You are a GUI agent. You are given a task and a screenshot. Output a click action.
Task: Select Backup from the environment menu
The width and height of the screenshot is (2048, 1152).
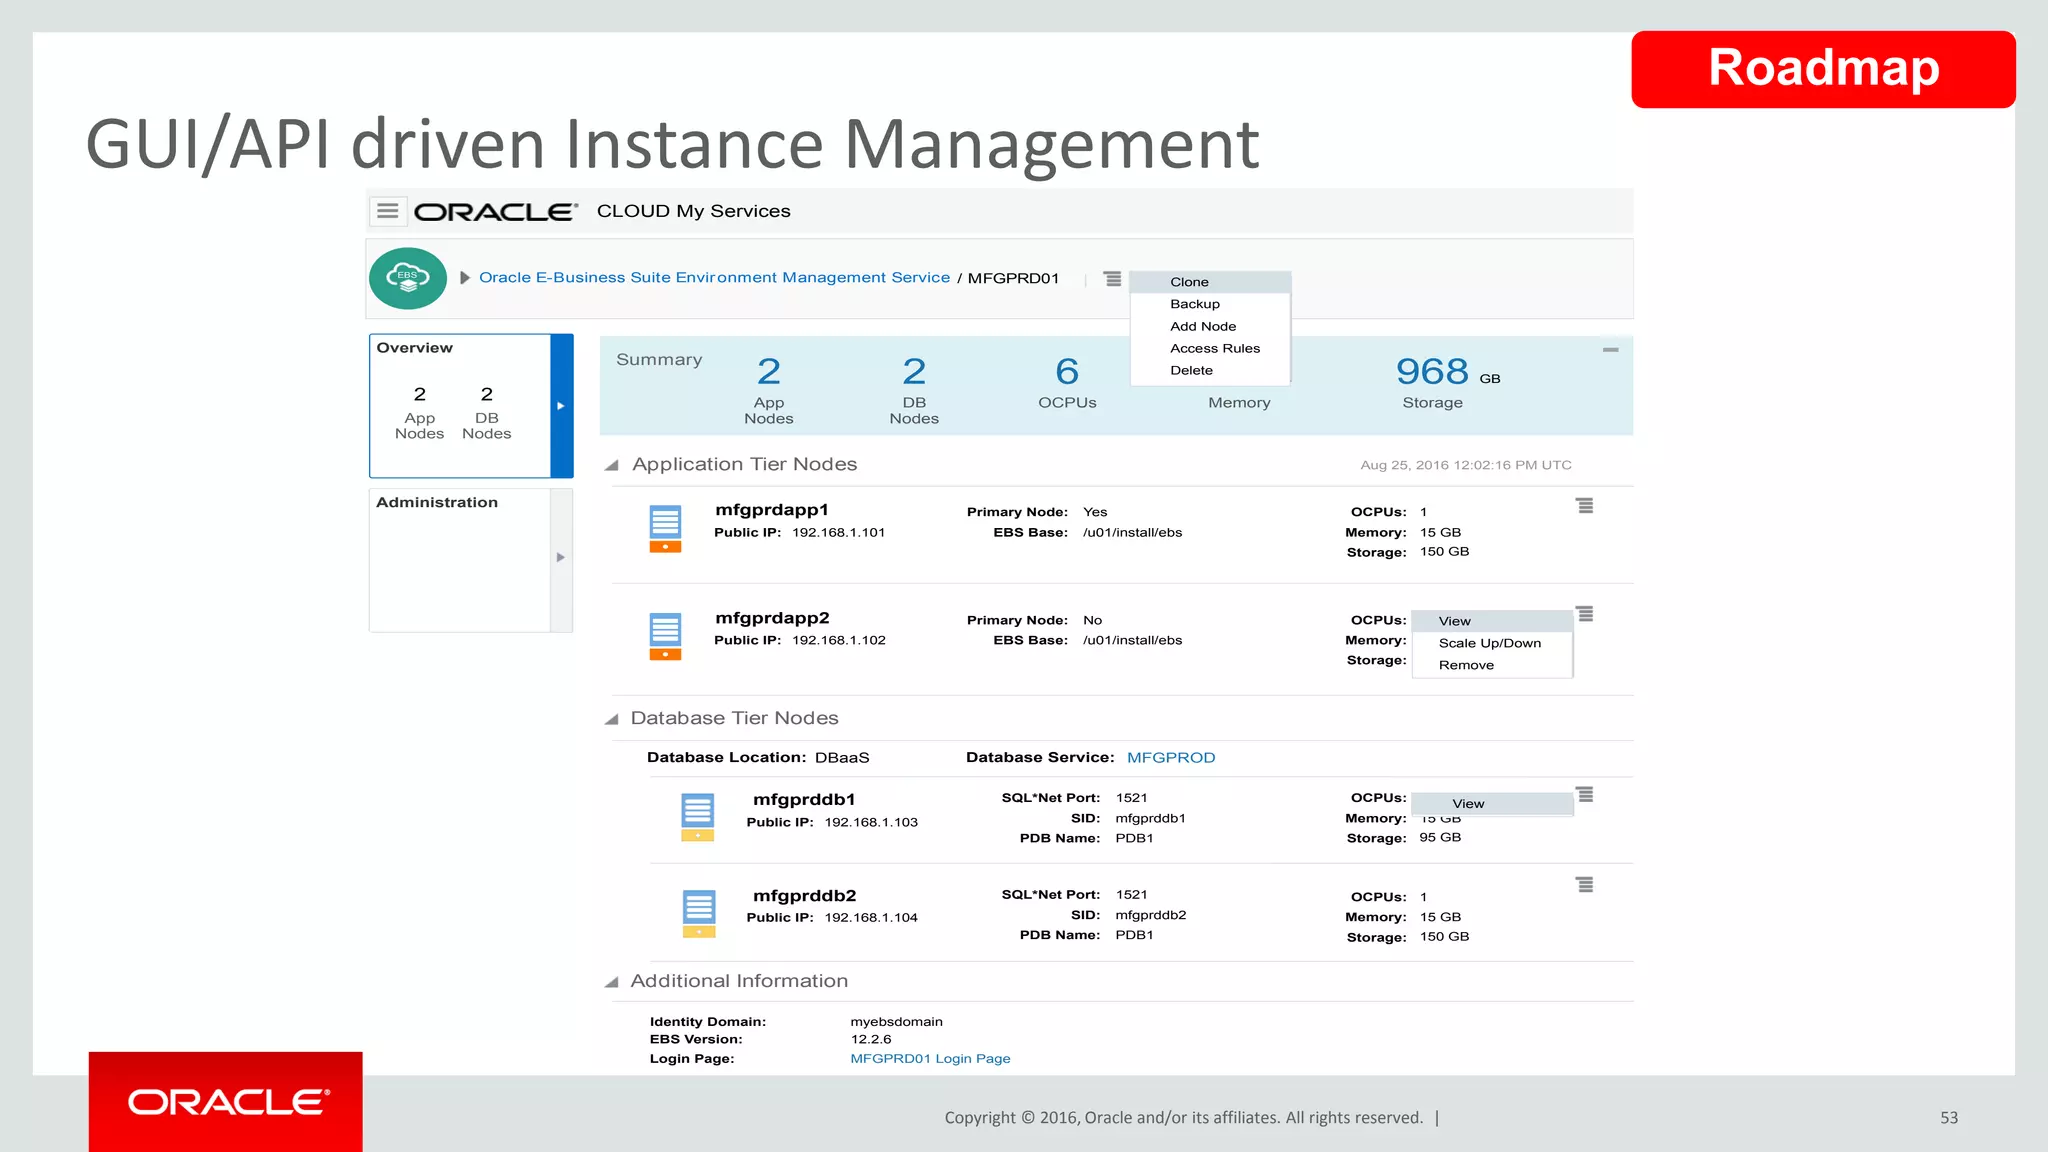tap(1210, 304)
